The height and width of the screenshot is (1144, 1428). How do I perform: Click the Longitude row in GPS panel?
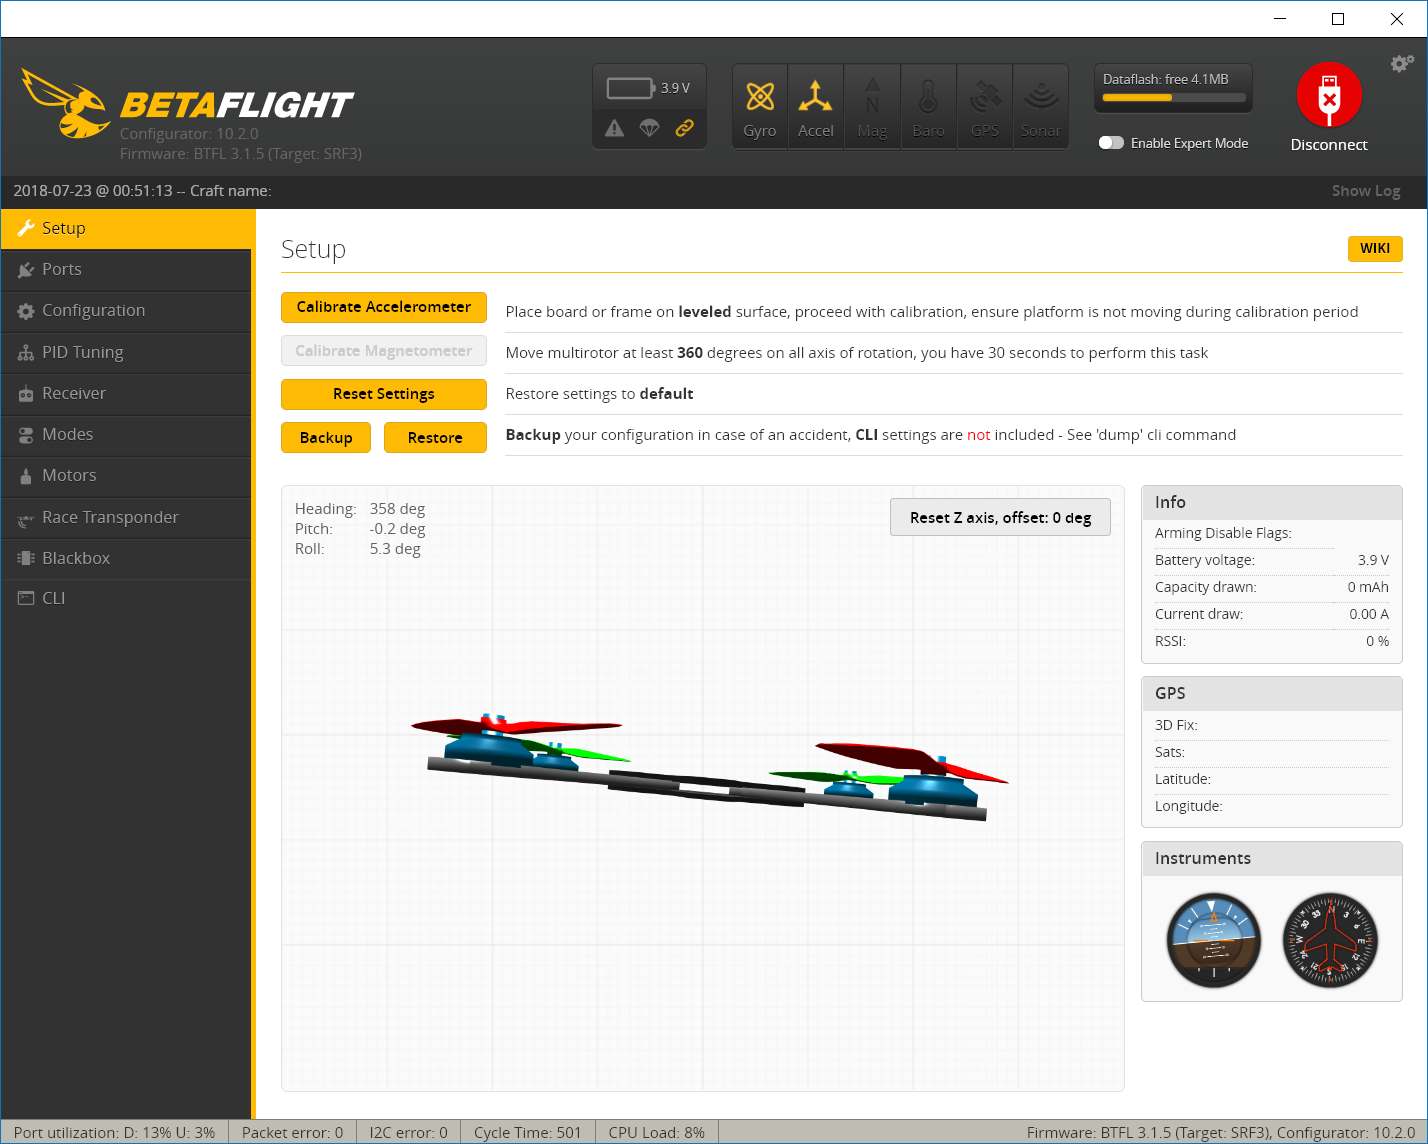pyautogui.click(x=1272, y=806)
